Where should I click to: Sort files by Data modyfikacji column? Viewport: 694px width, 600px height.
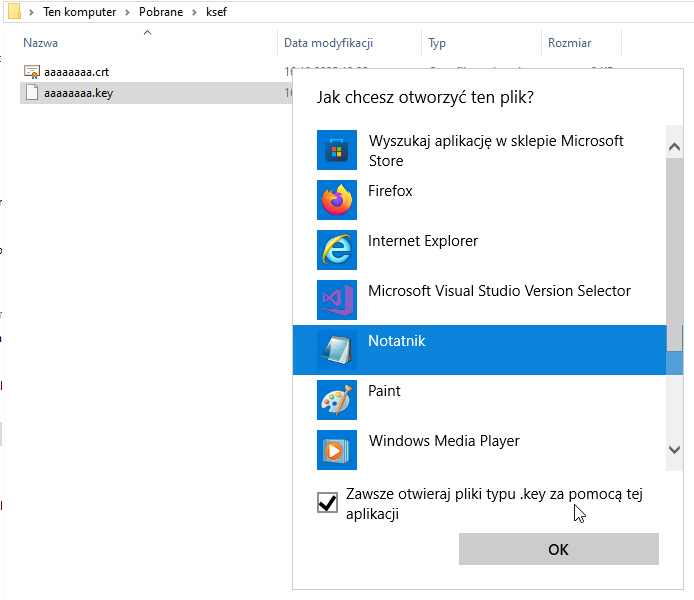(328, 43)
